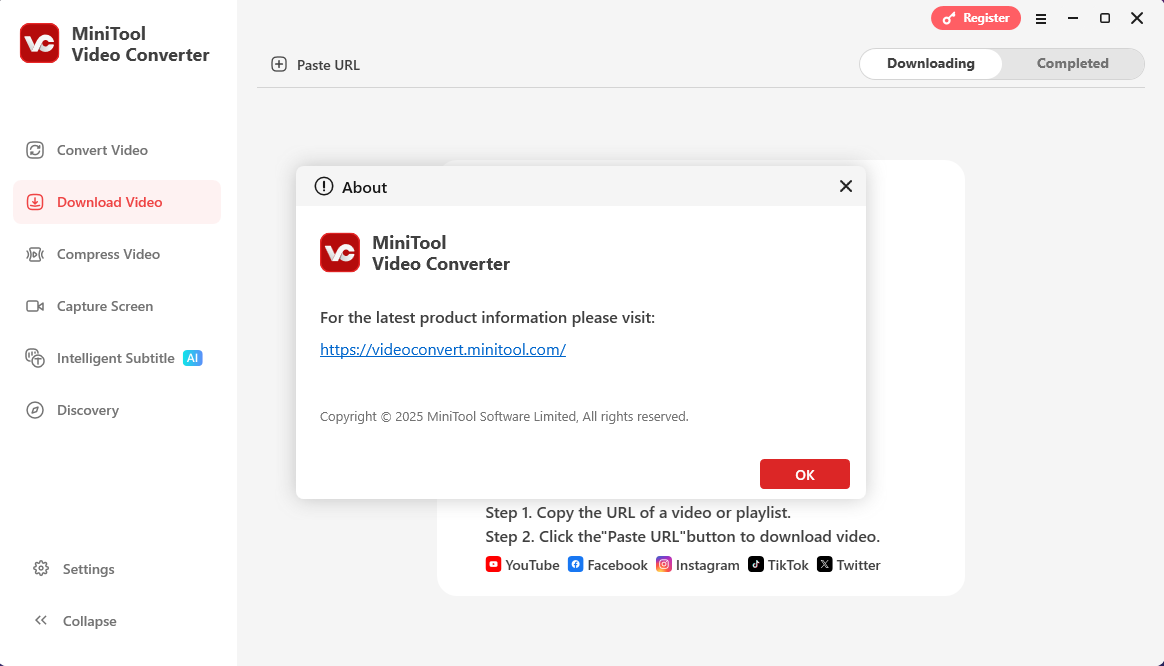
Task: Click the copyright notice text
Action: coord(504,417)
